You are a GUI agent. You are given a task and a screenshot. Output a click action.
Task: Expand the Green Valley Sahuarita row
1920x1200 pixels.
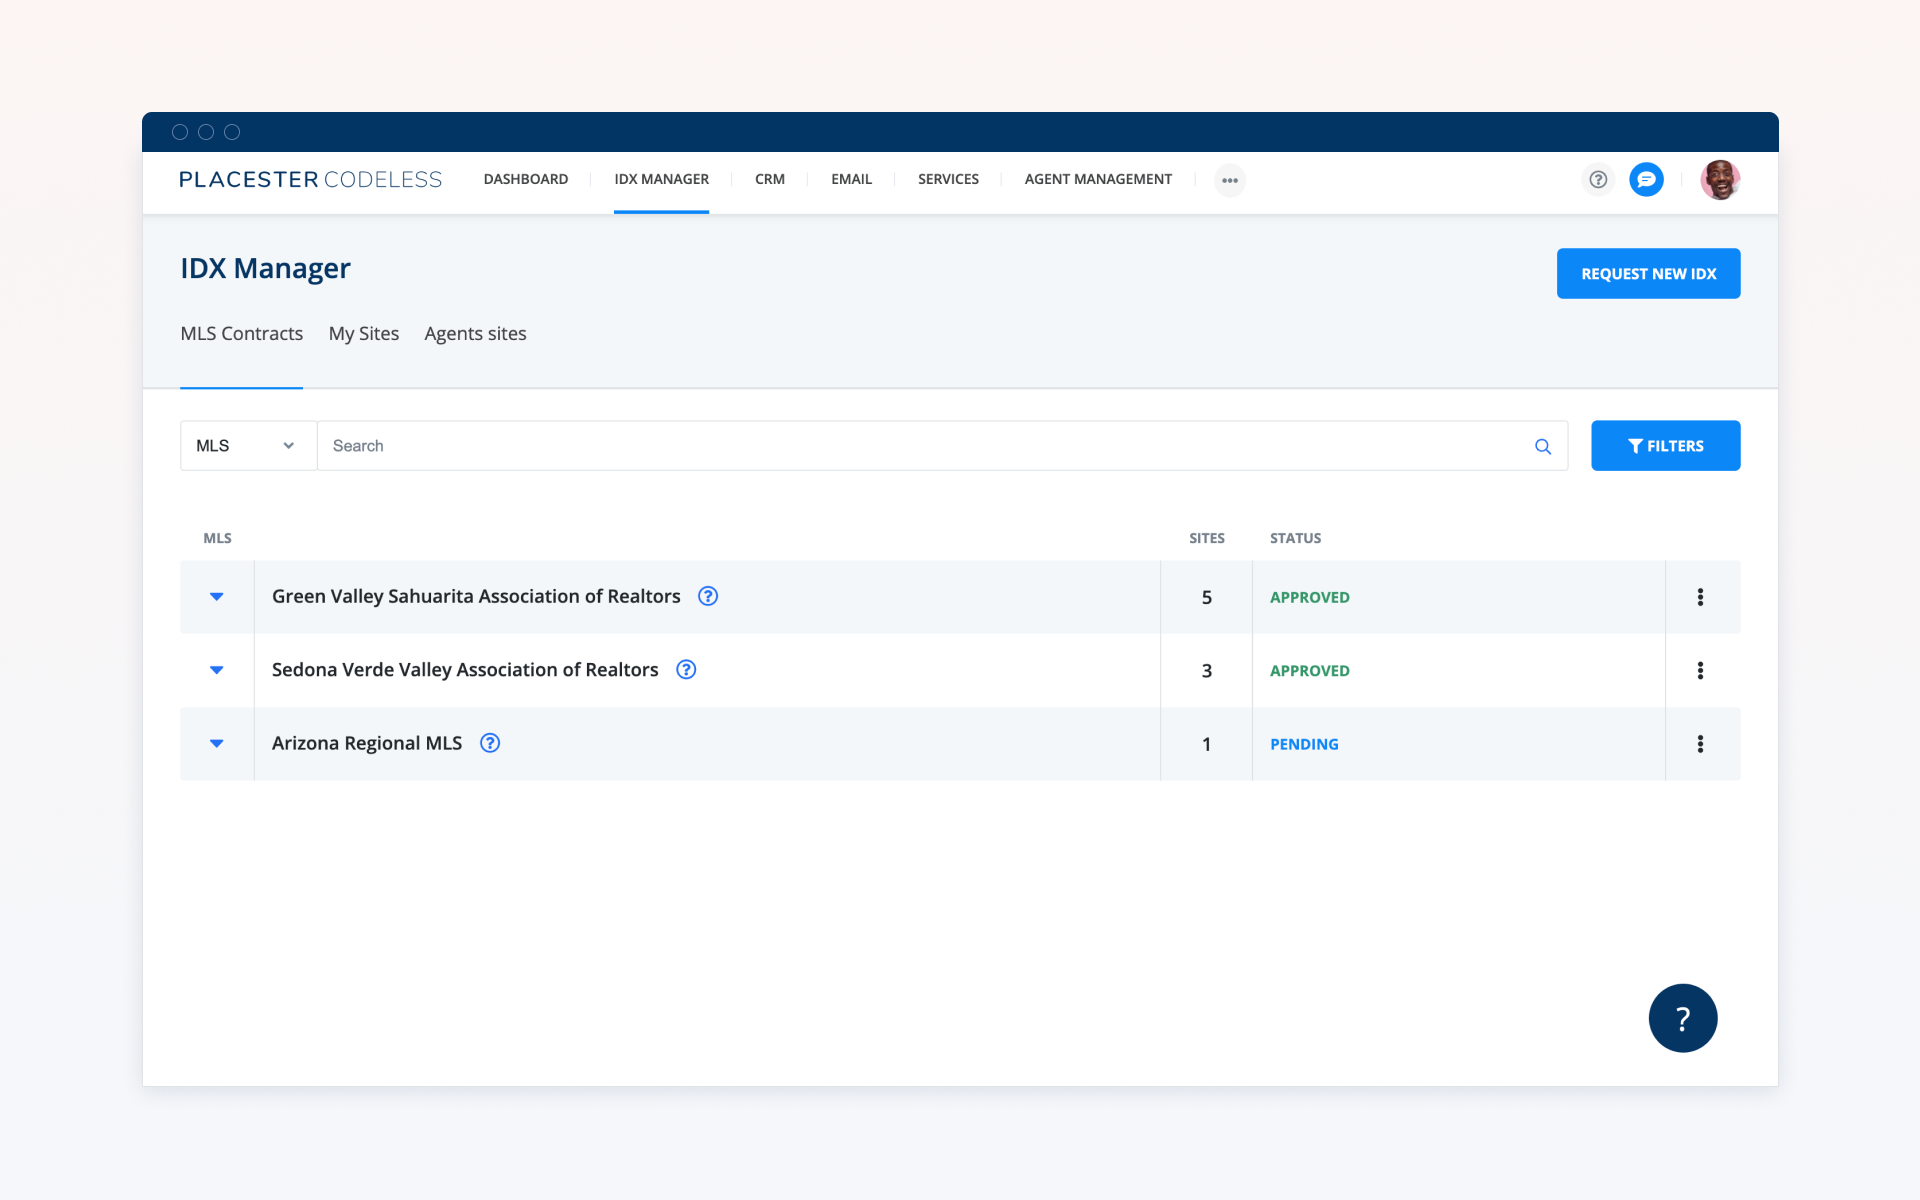[x=216, y=597]
